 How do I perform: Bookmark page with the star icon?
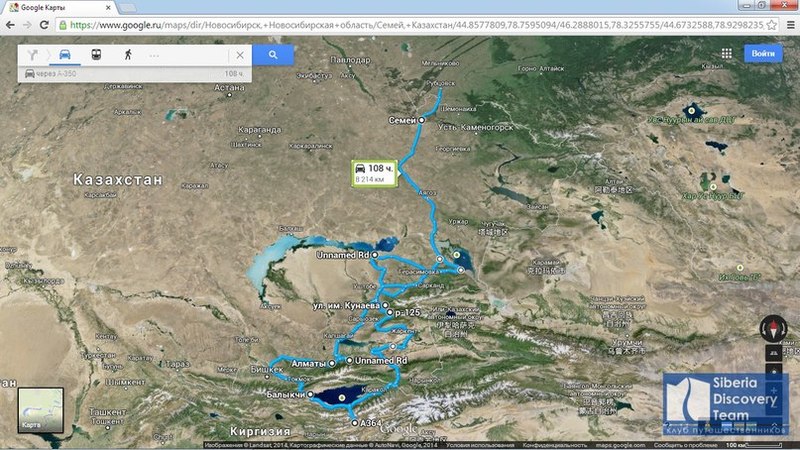tap(771, 24)
